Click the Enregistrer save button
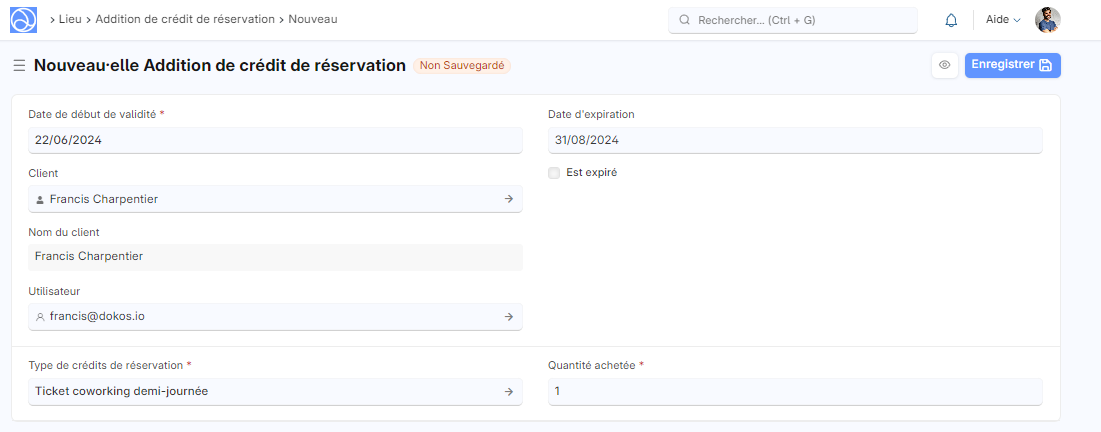The width and height of the screenshot is (1101, 432). tap(1012, 65)
